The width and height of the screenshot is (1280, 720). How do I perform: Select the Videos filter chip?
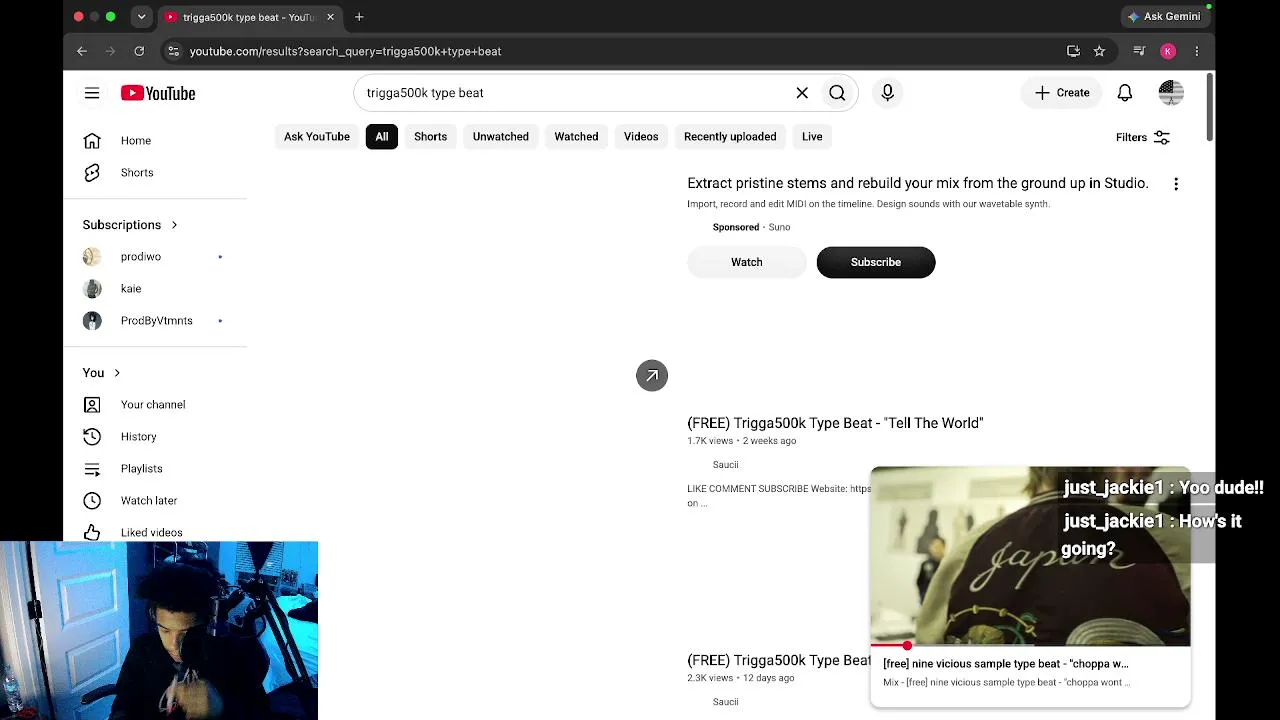tap(641, 137)
